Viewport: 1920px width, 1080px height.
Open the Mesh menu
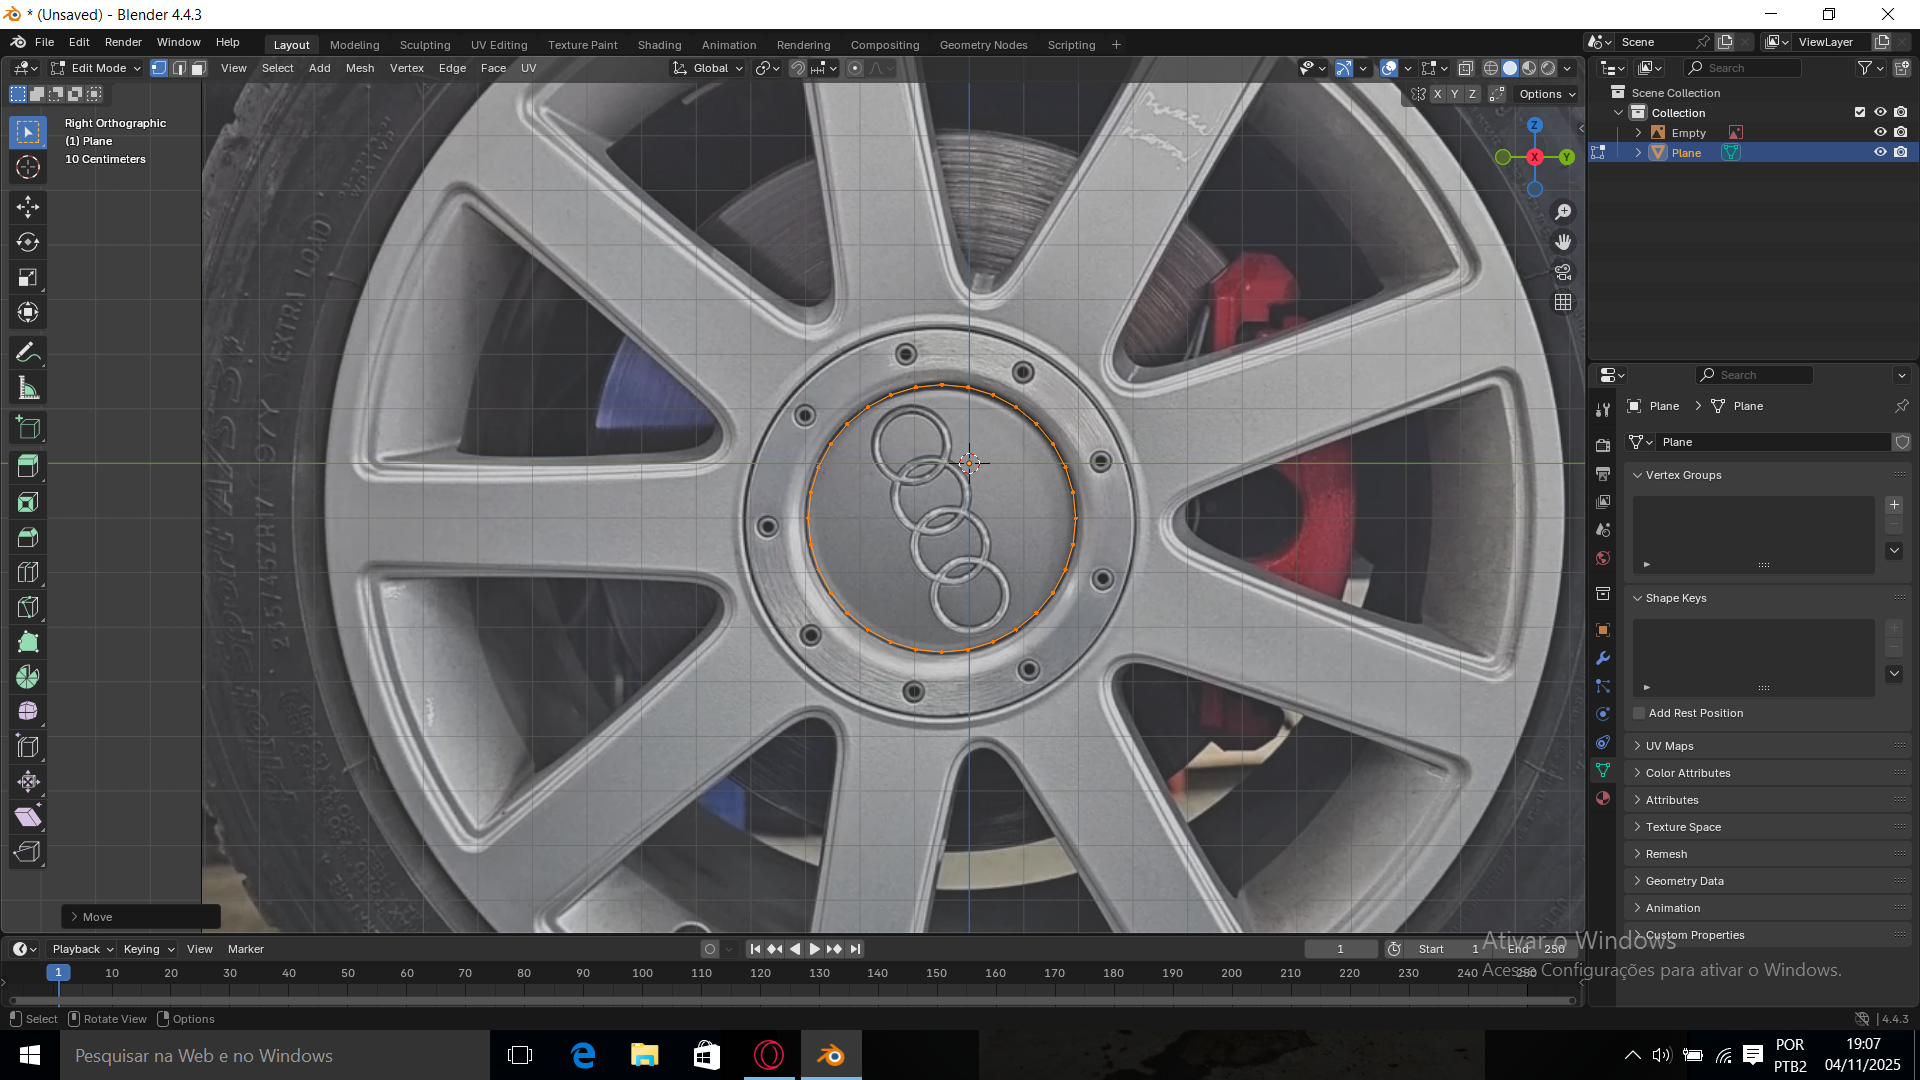pyautogui.click(x=360, y=68)
